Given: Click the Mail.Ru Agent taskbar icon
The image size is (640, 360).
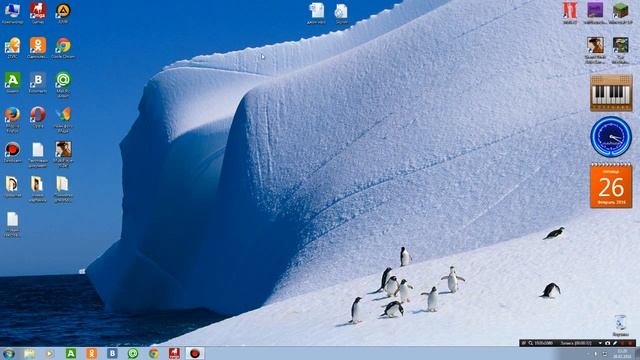Looking at the screenshot, I should click(133, 353).
